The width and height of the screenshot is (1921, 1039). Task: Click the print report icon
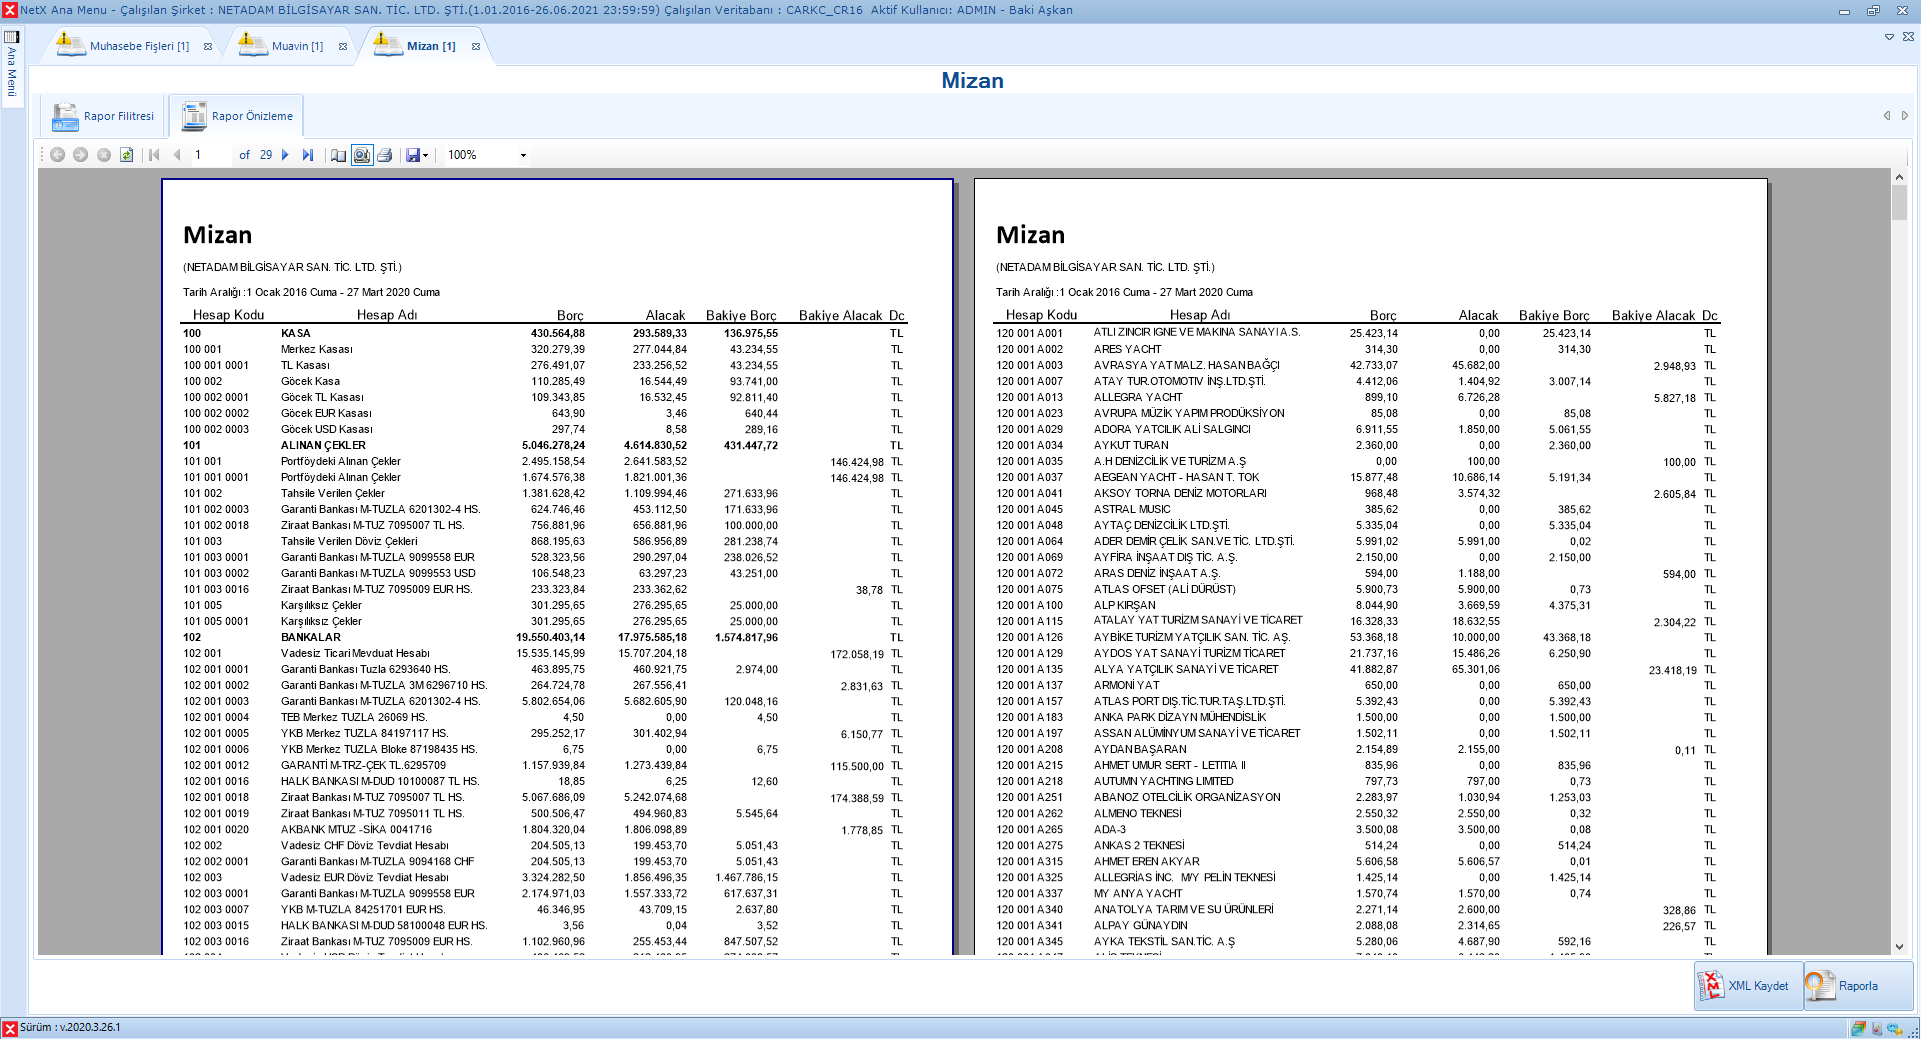(385, 155)
